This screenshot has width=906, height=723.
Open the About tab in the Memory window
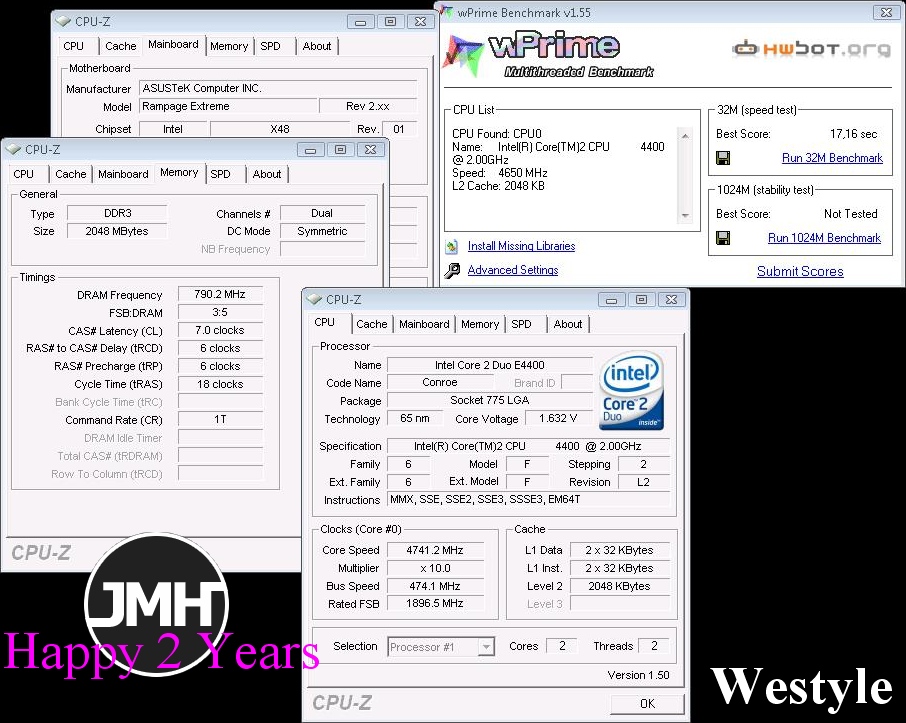pos(267,174)
